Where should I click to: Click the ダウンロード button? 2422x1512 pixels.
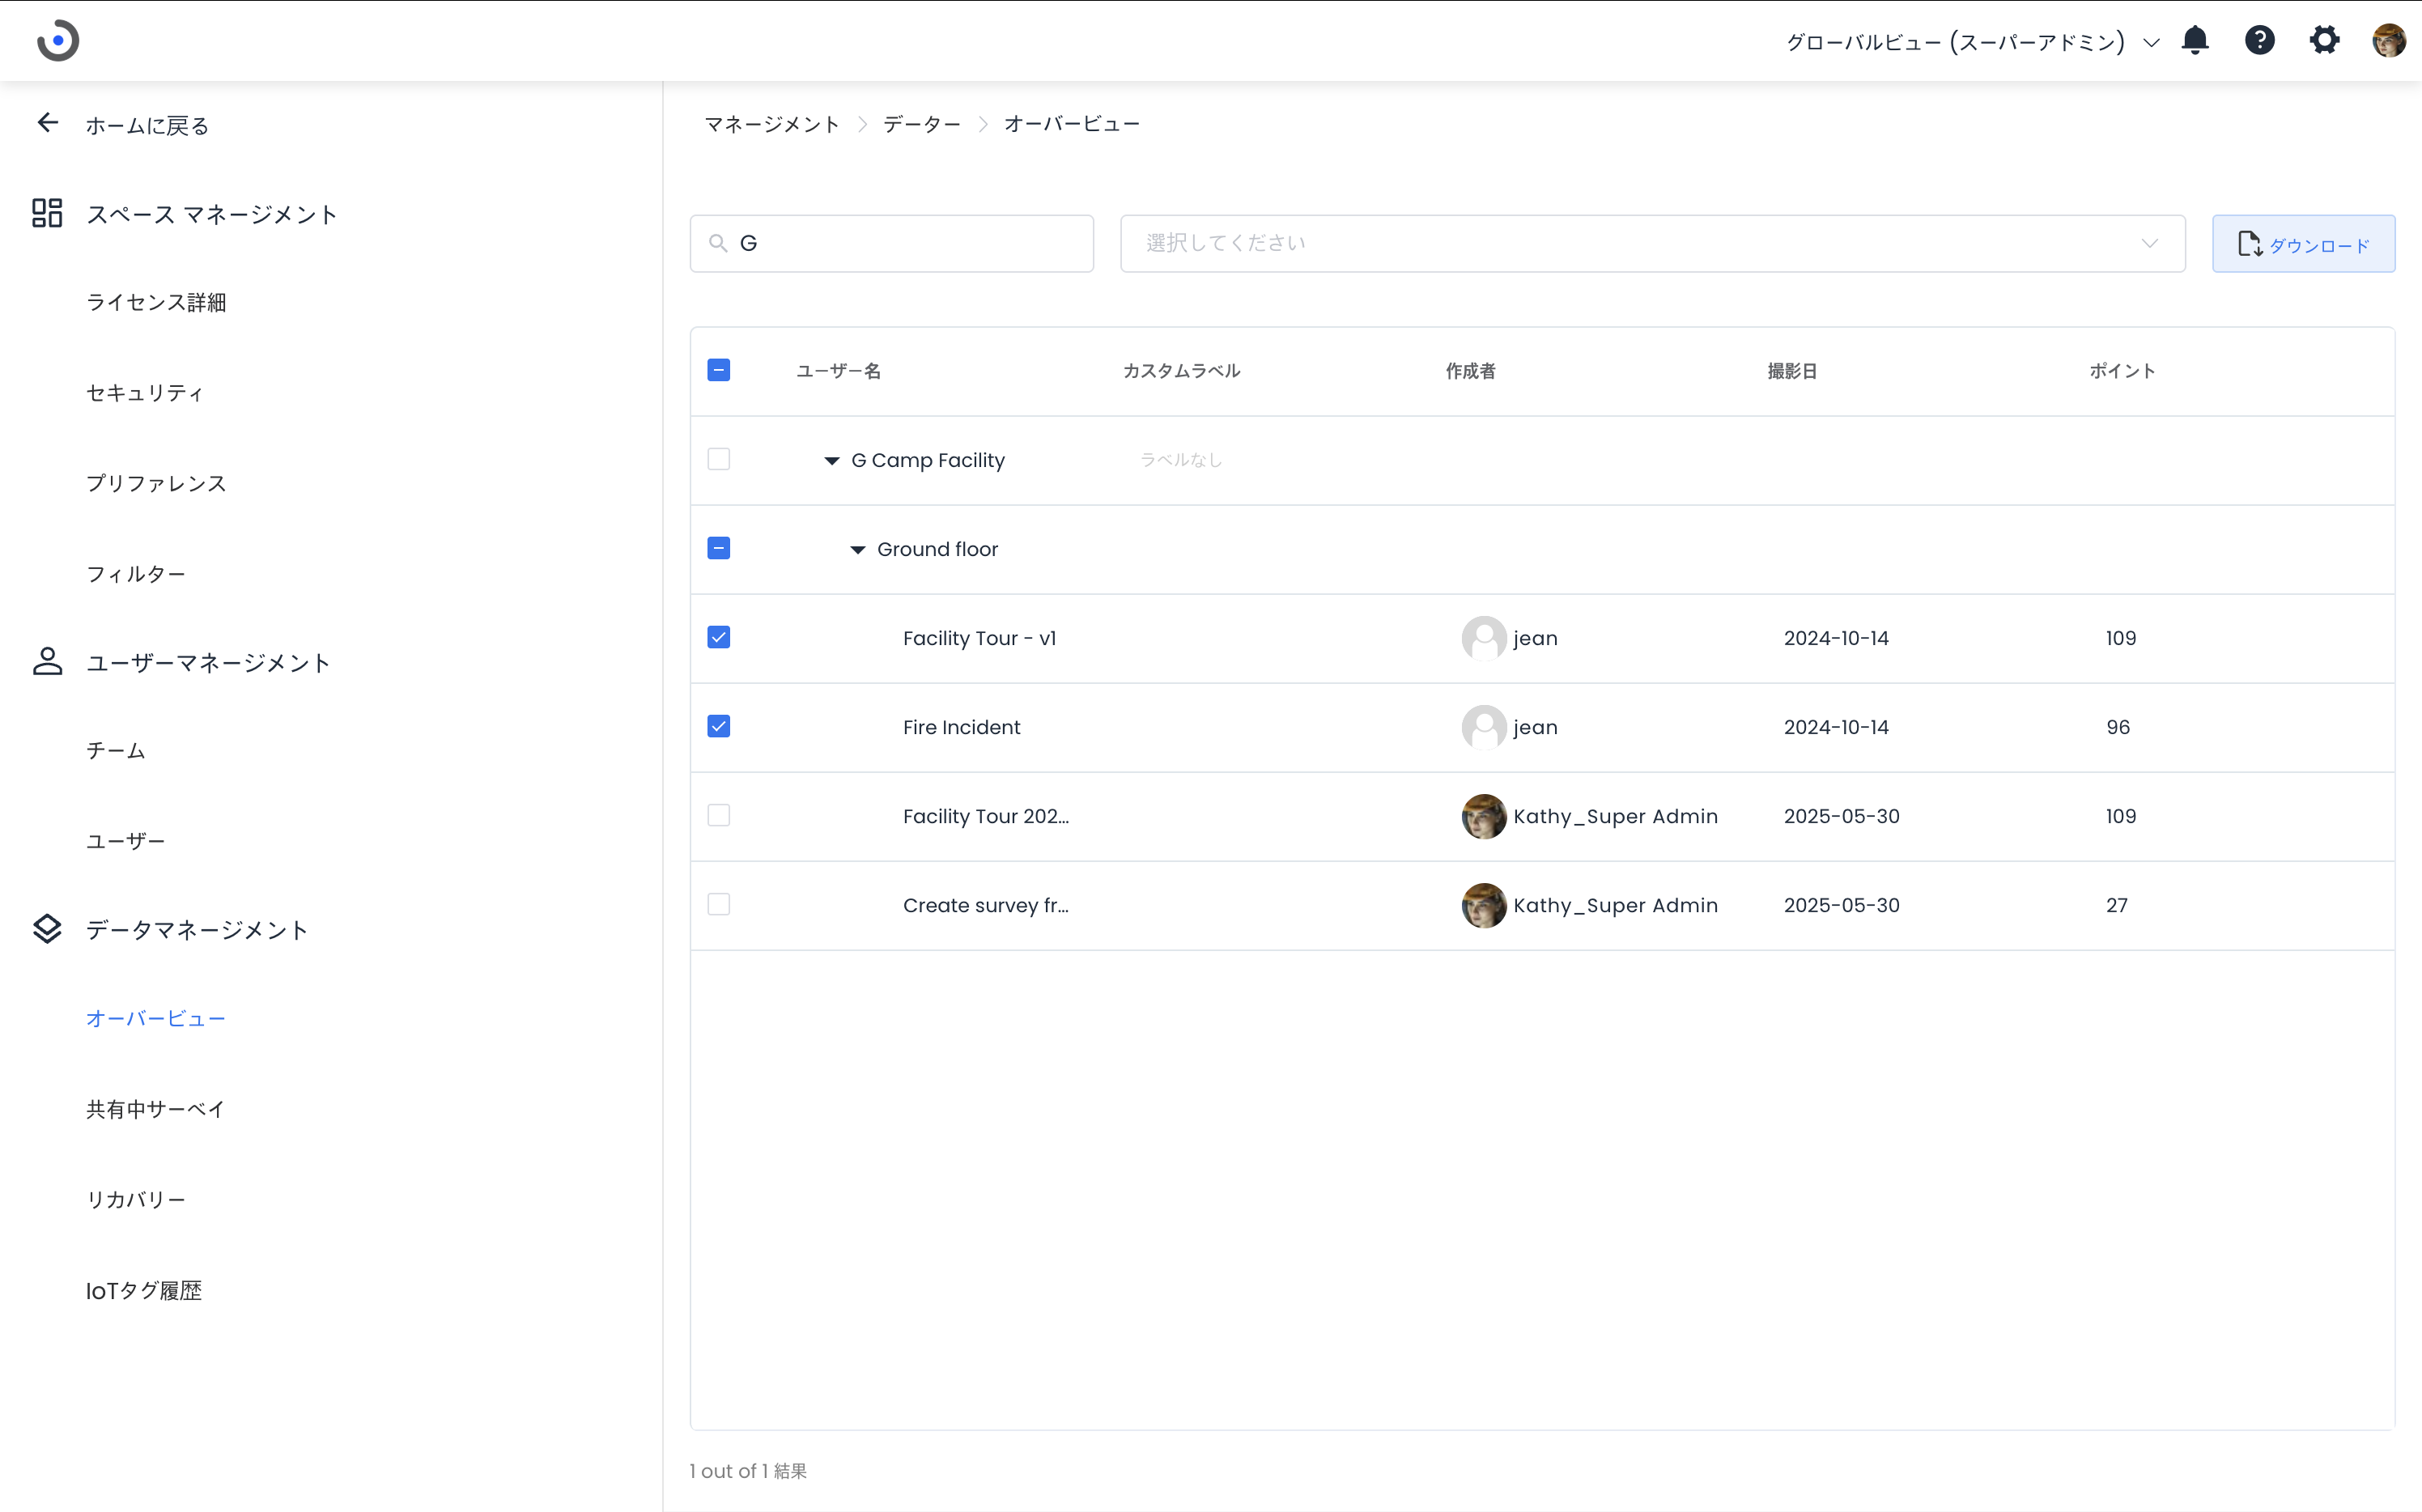(2303, 243)
